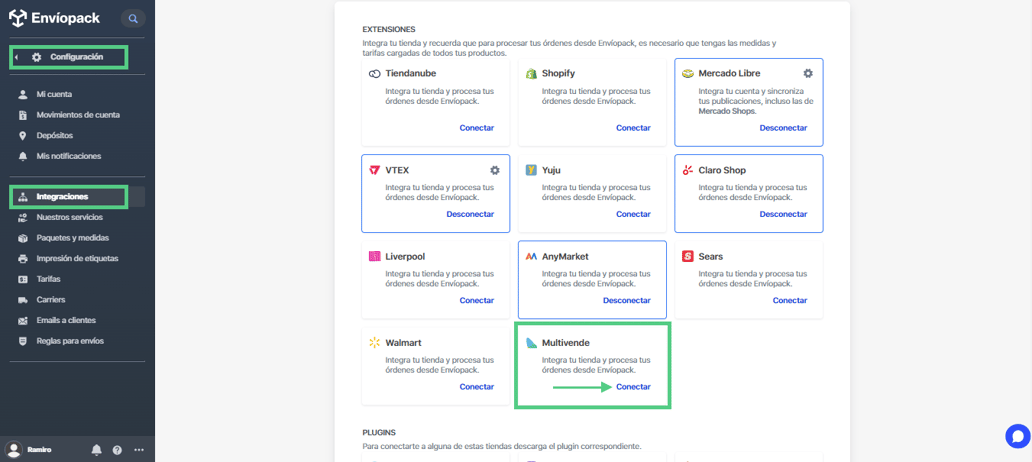Click the Impresión de etiquetas printer icon

(x=23, y=259)
